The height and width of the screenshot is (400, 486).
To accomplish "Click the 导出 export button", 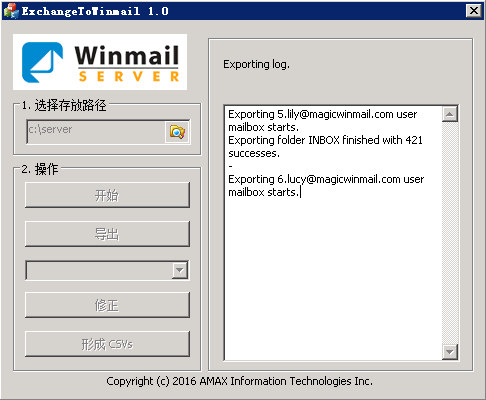I will click(107, 234).
